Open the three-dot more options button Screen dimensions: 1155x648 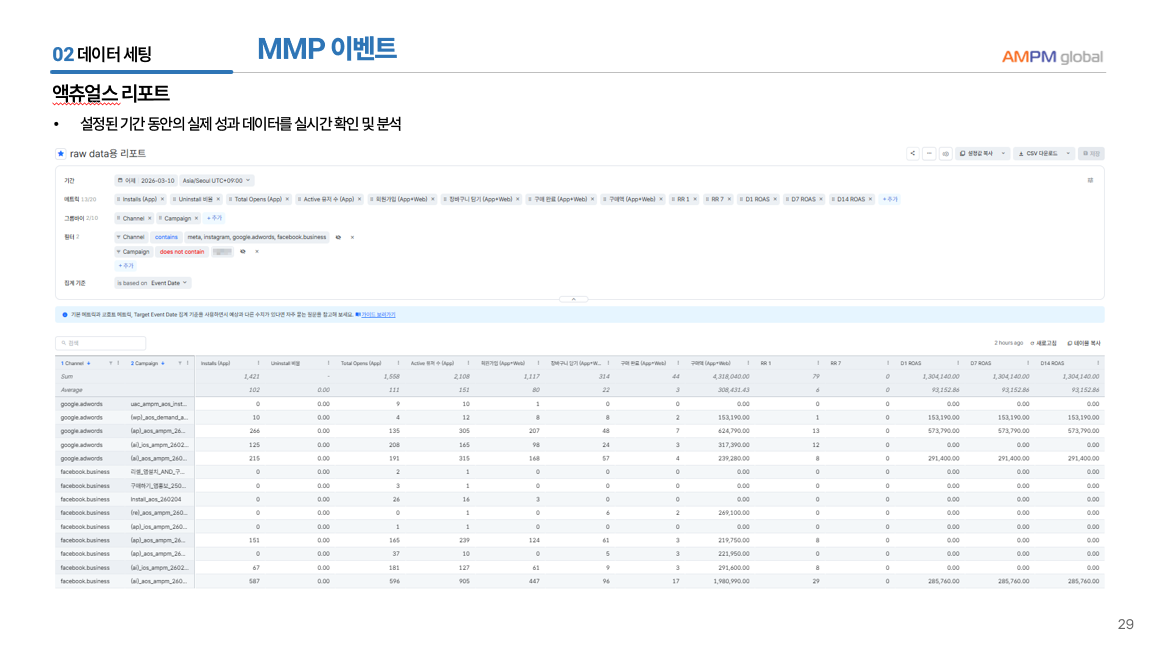tap(928, 153)
